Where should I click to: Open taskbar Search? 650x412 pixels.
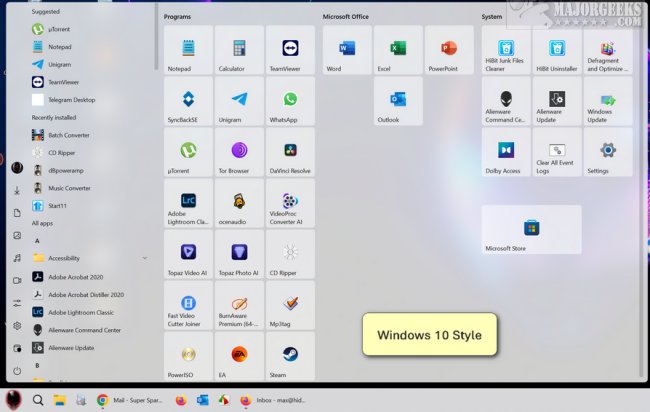coord(38,400)
